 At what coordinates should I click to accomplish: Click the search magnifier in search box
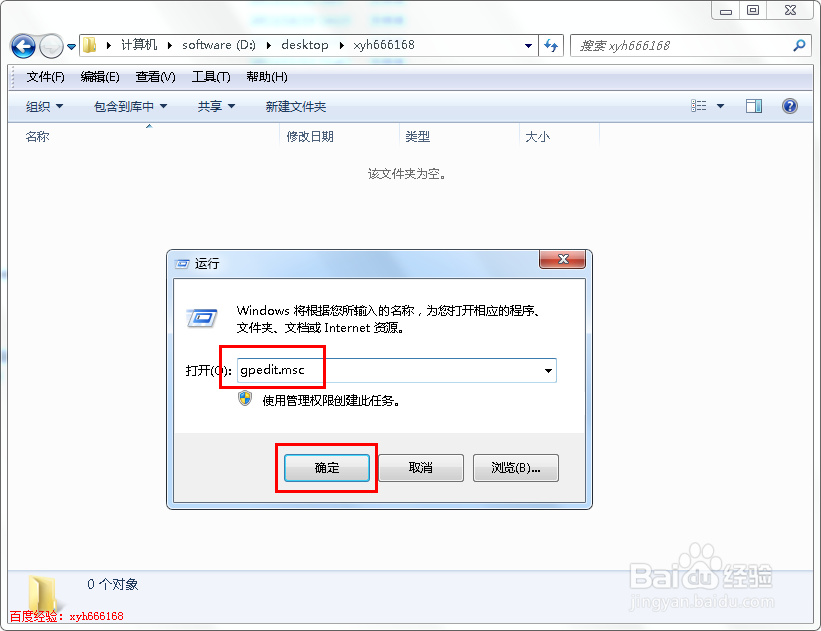(x=799, y=45)
